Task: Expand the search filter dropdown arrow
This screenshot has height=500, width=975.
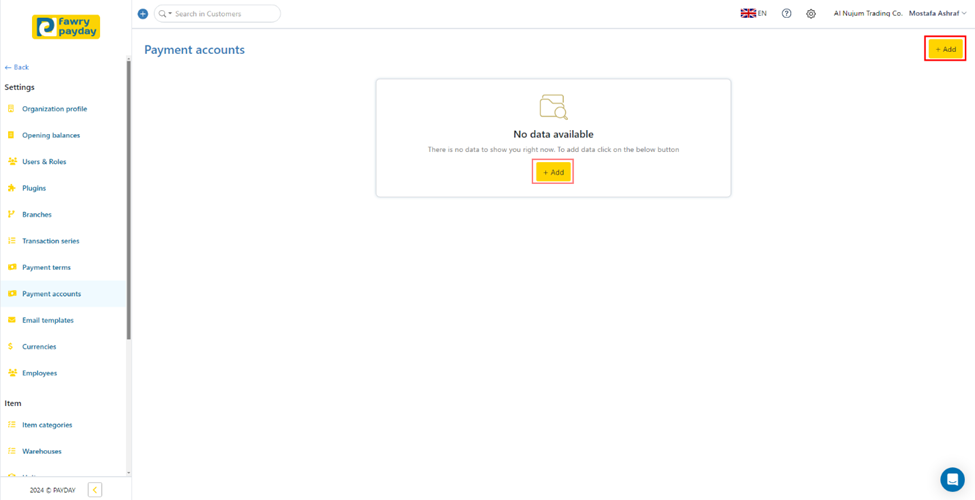Action: pyautogui.click(x=170, y=14)
